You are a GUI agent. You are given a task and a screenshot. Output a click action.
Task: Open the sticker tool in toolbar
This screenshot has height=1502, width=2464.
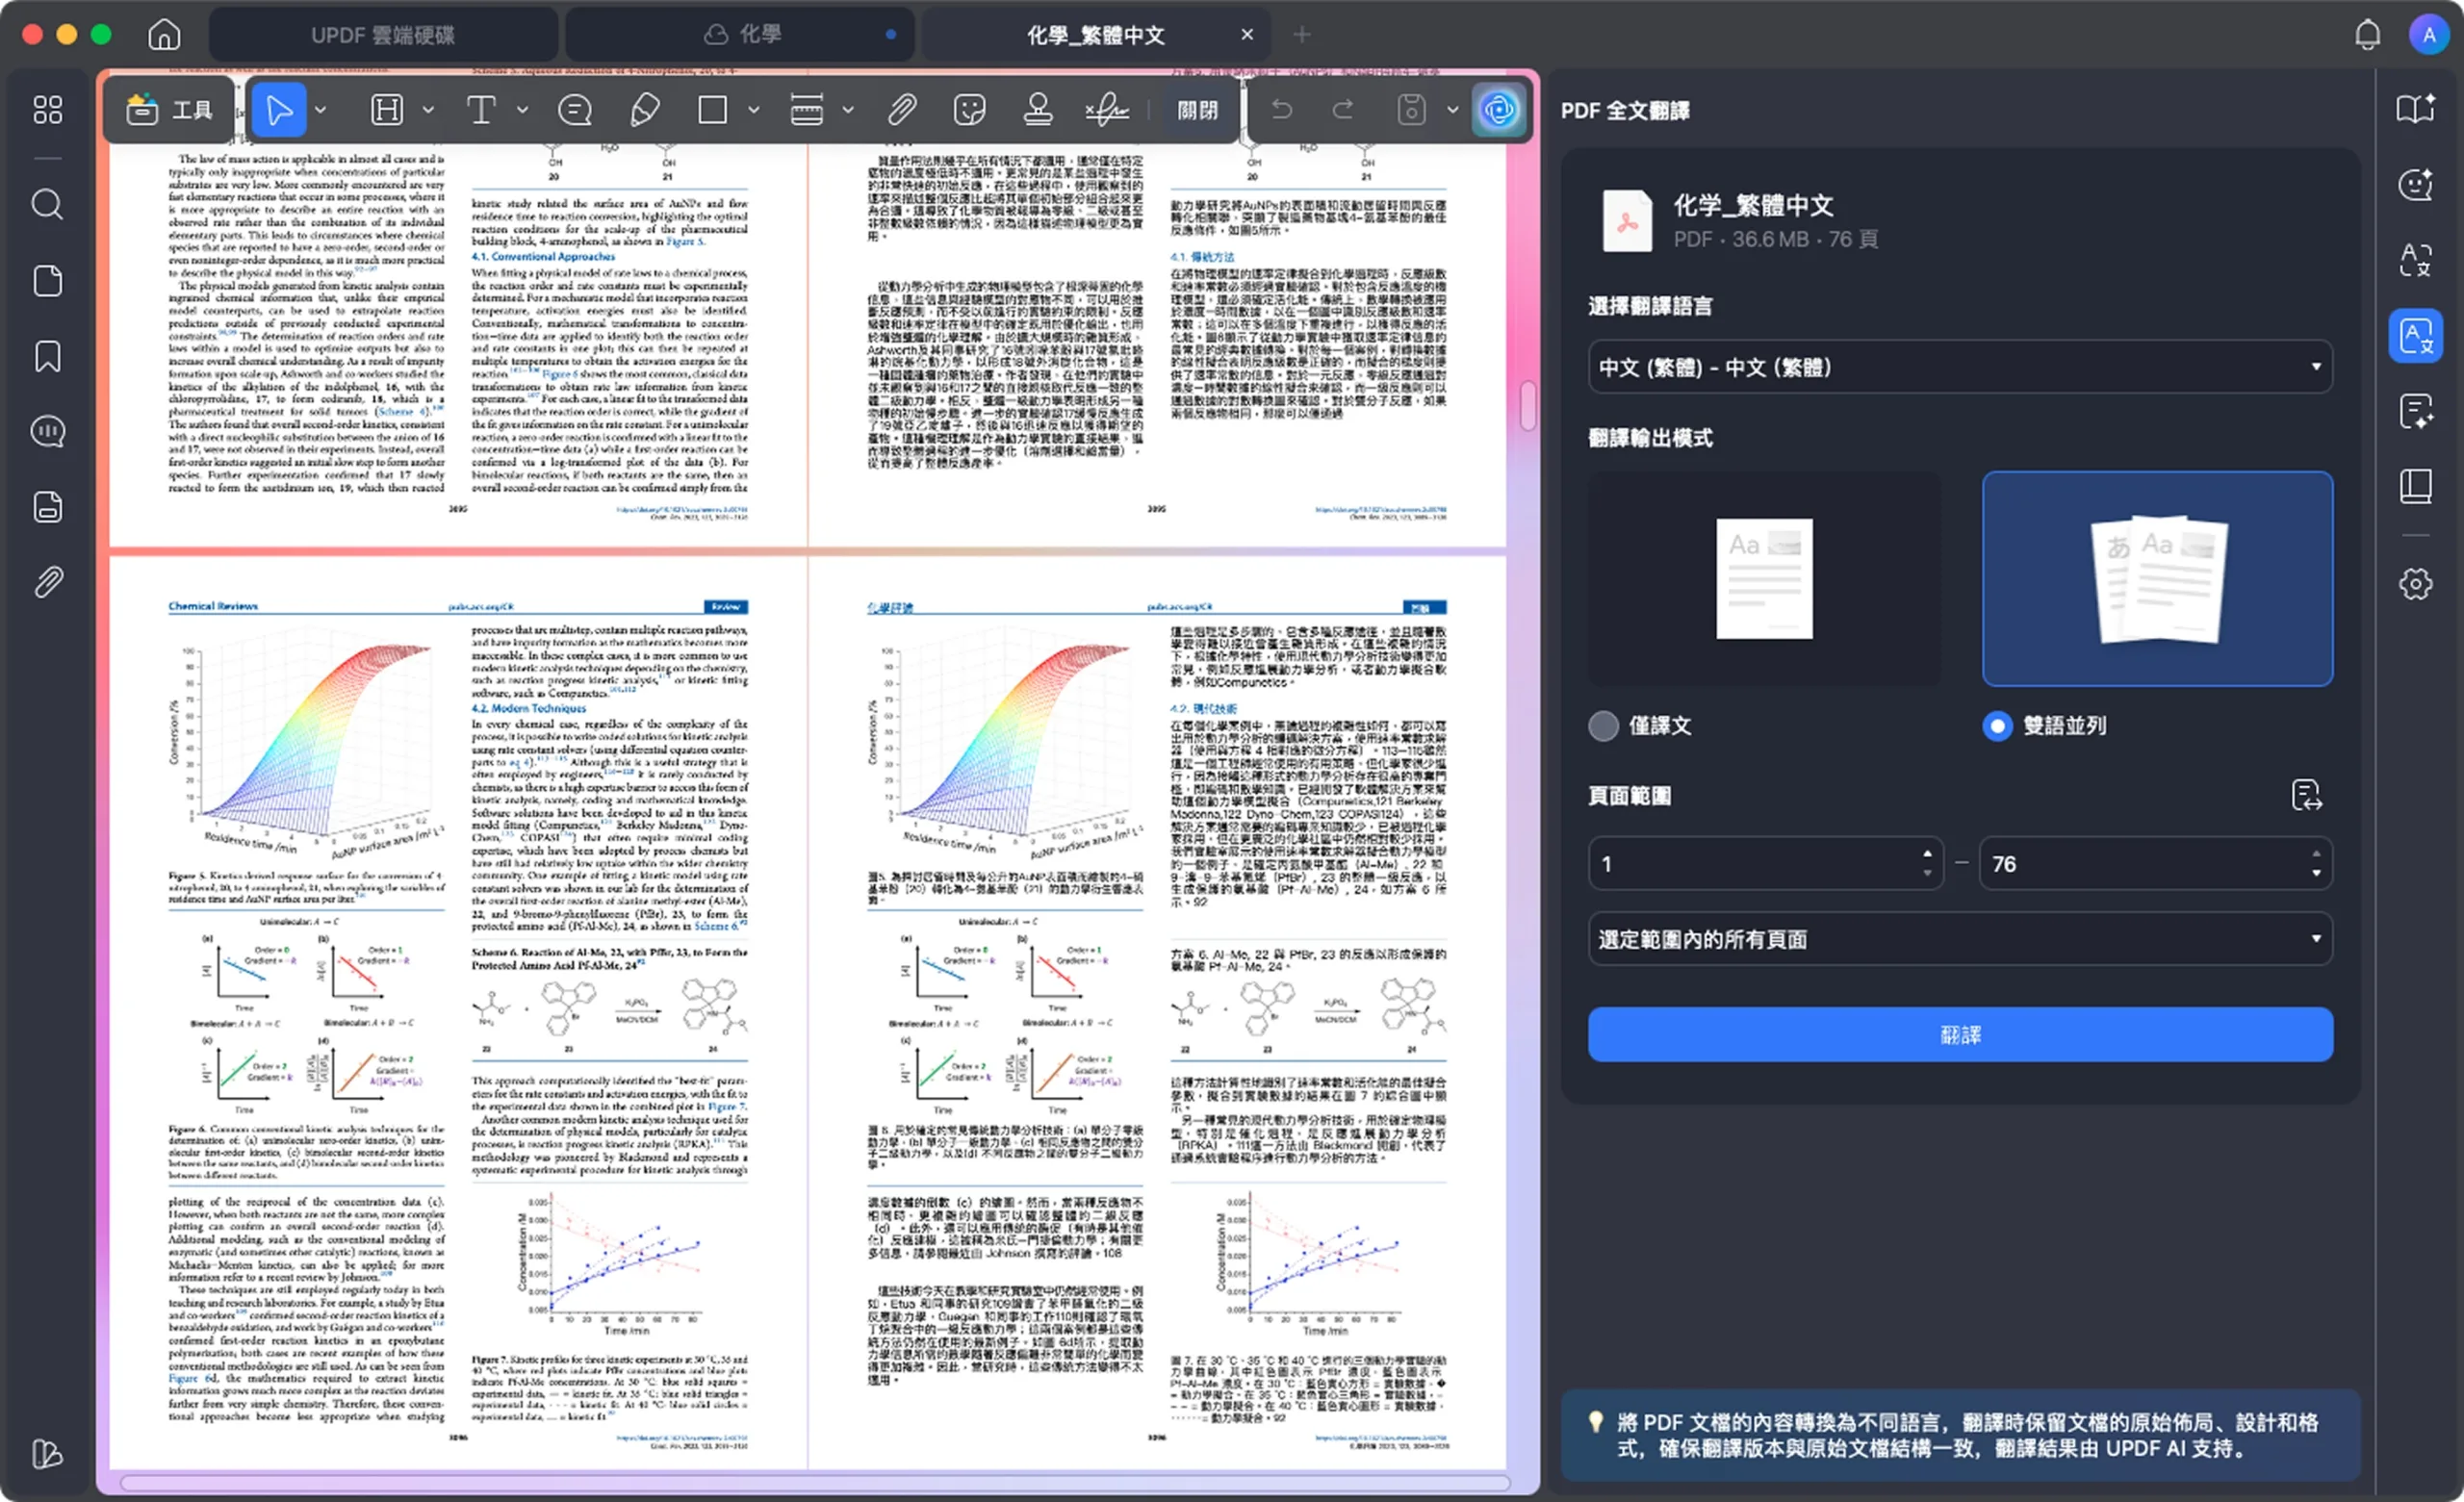tap(969, 109)
